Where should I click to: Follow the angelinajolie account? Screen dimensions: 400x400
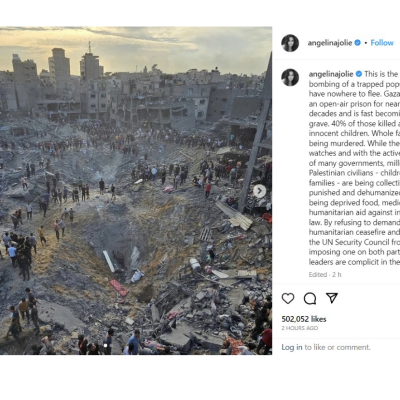(382, 43)
